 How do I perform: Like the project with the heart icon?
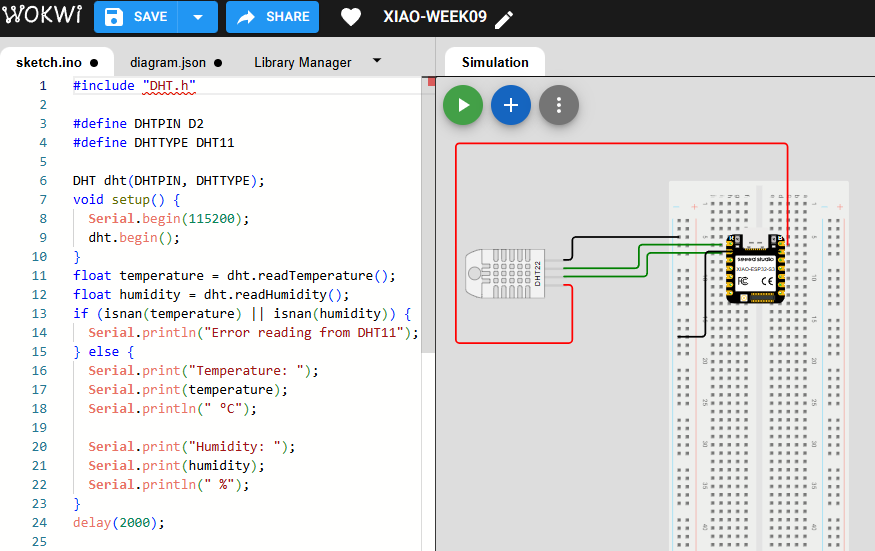pos(350,17)
